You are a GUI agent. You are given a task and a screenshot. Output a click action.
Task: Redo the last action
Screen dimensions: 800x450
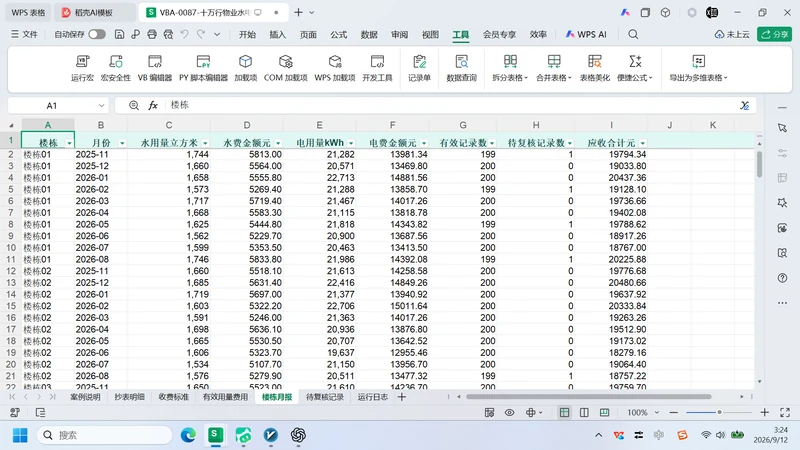tap(201, 34)
